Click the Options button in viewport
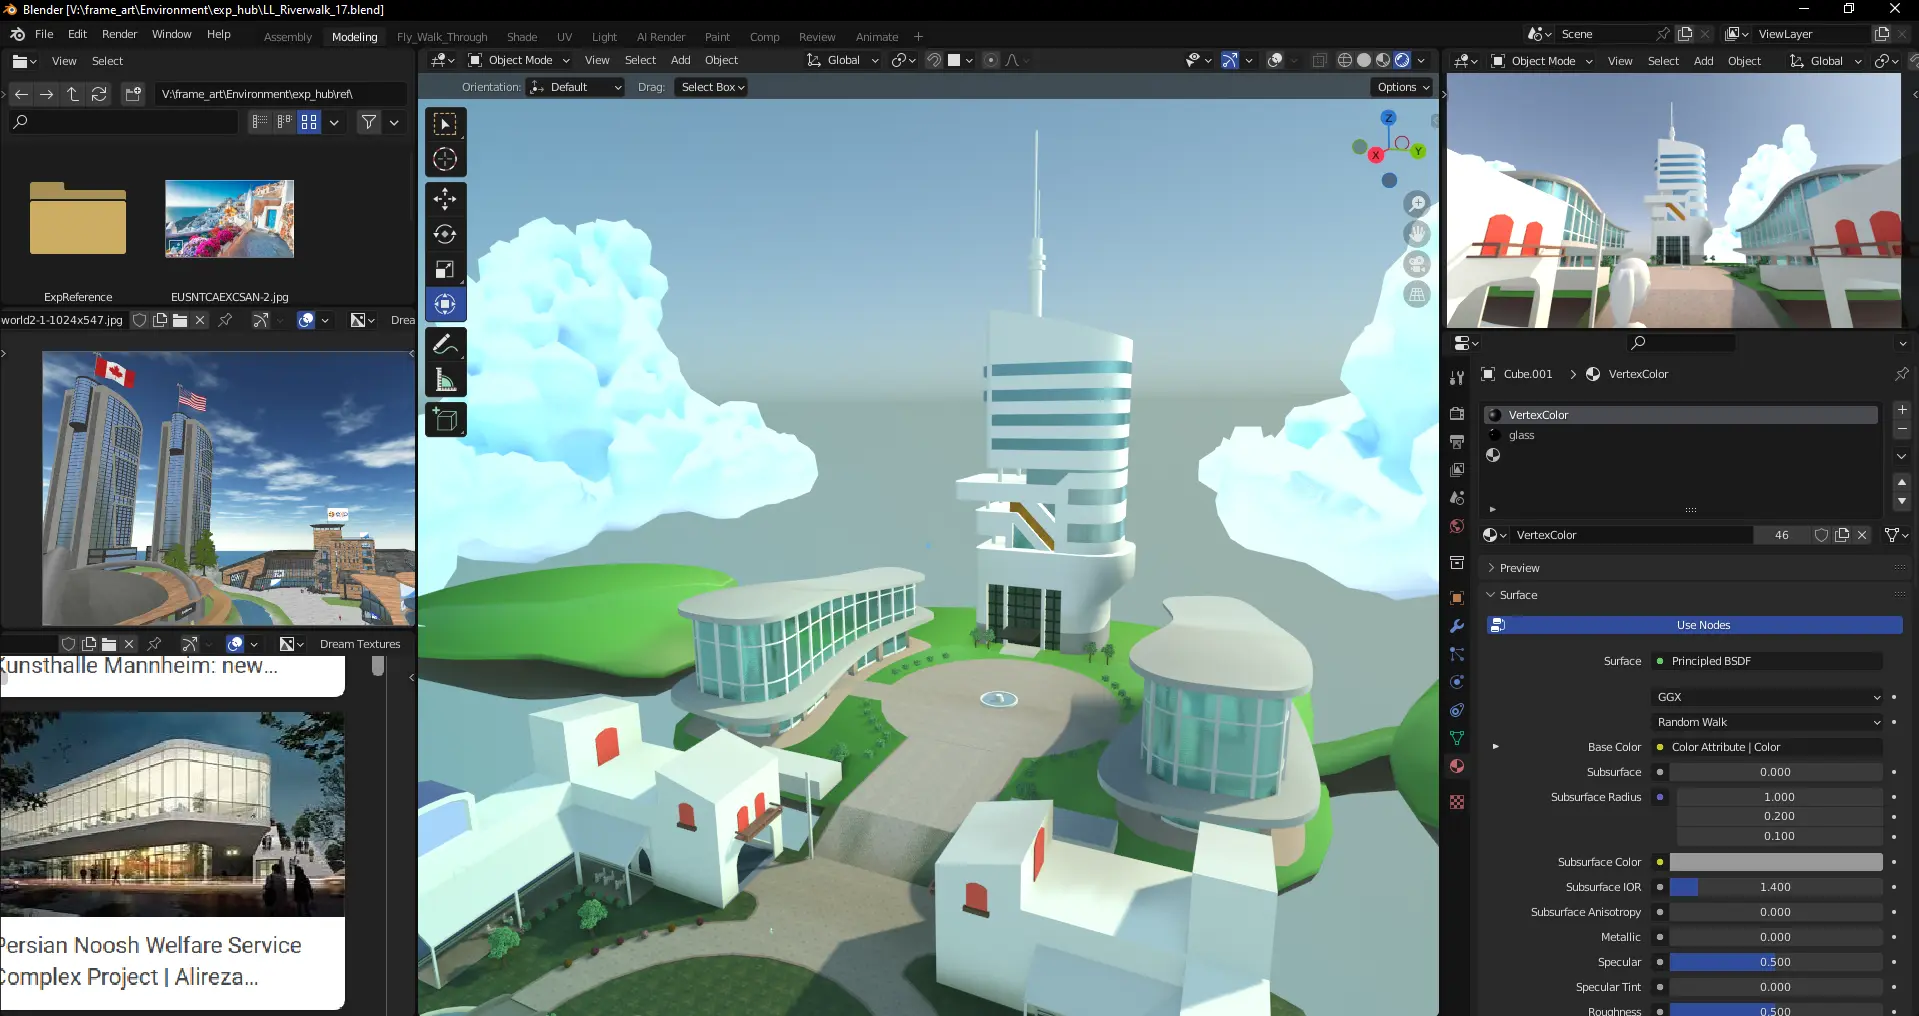Viewport: 1919px width, 1016px height. coord(1403,87)
